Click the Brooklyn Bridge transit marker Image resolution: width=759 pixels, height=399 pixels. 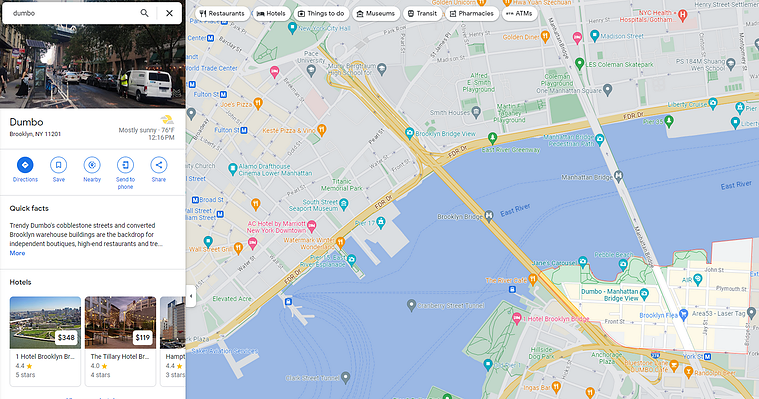489,215
